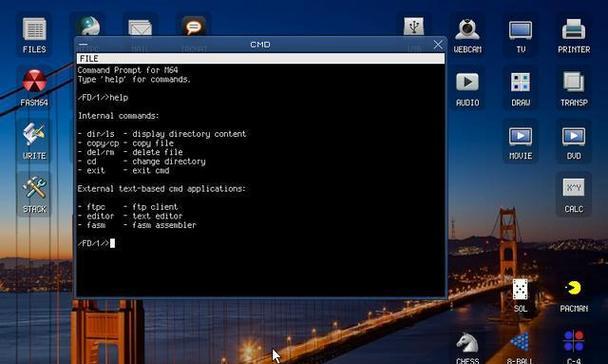Open the TV application icon

pos(520,35)
